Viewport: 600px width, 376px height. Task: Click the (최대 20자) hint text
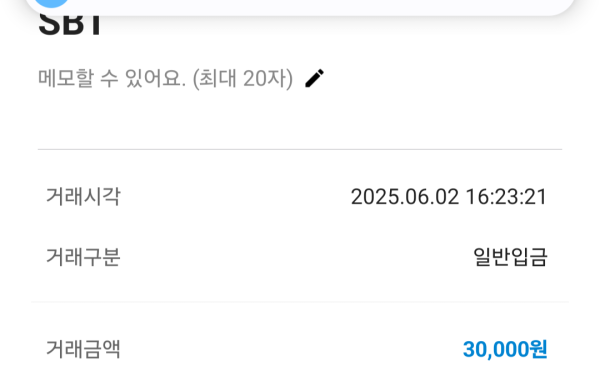tap(243, 78)
